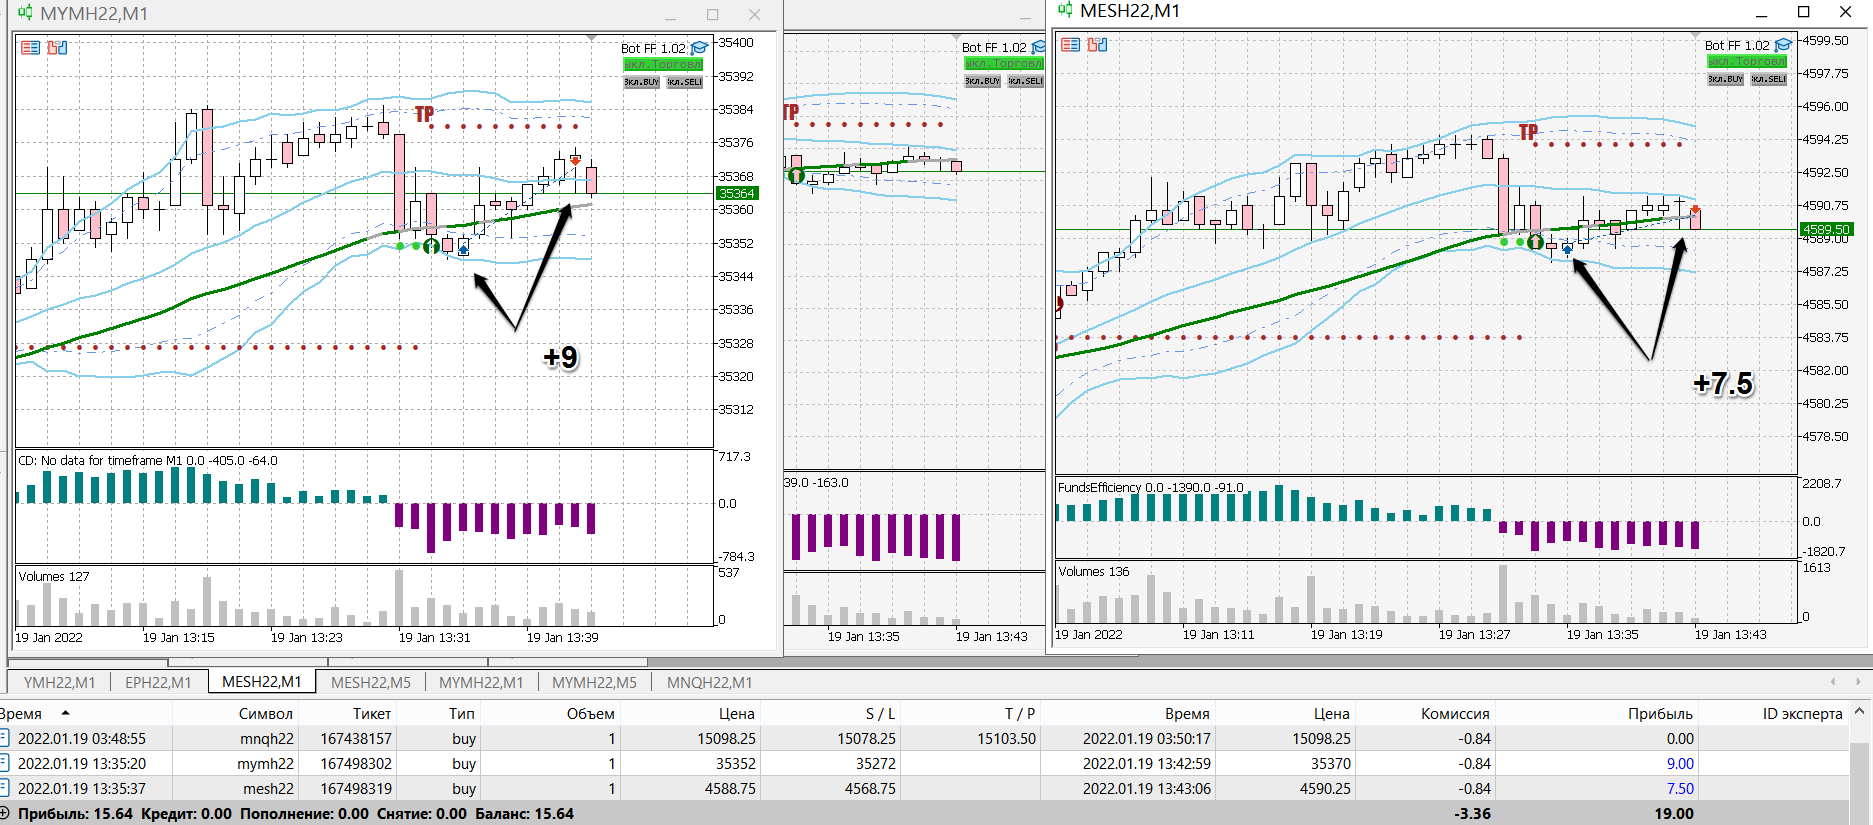Click the green выкл.Торговл button in MYMH22 chart
The width and height of the screenshot is (1873, 825).
pyautogui.click(x=663, y=64)
